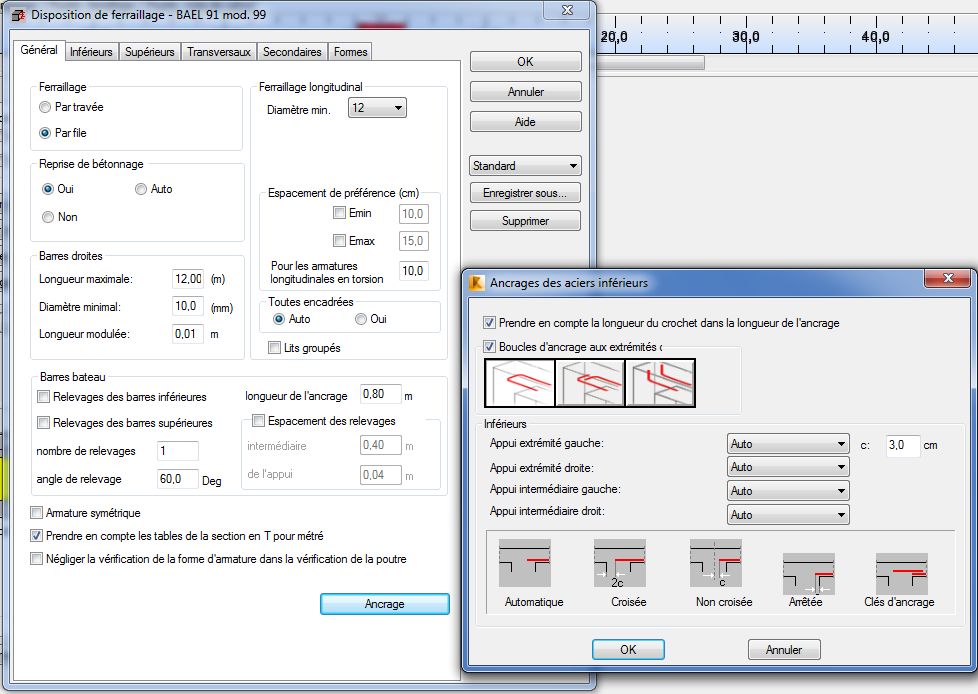Choose Auto for Reprise de bétonnage
The image size is (978, 694).
tap(141, 189)
